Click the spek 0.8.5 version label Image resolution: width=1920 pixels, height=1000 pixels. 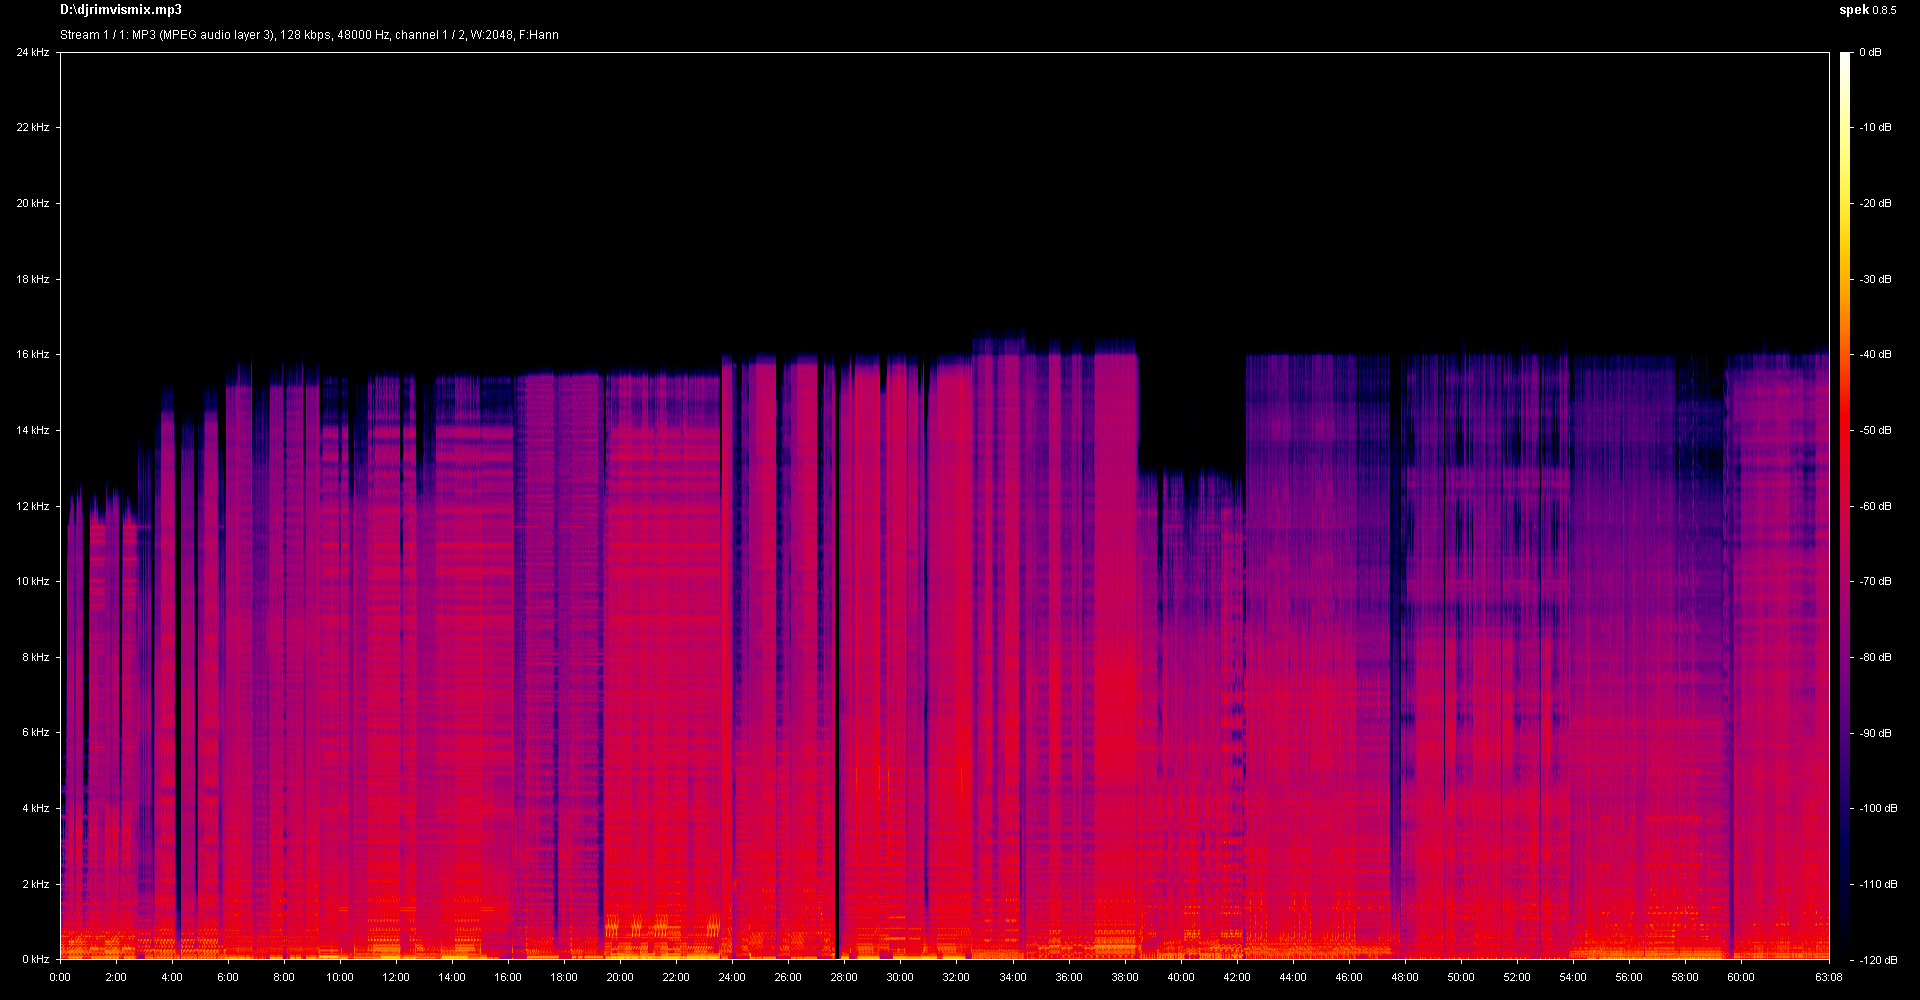tap(1867, 10)
